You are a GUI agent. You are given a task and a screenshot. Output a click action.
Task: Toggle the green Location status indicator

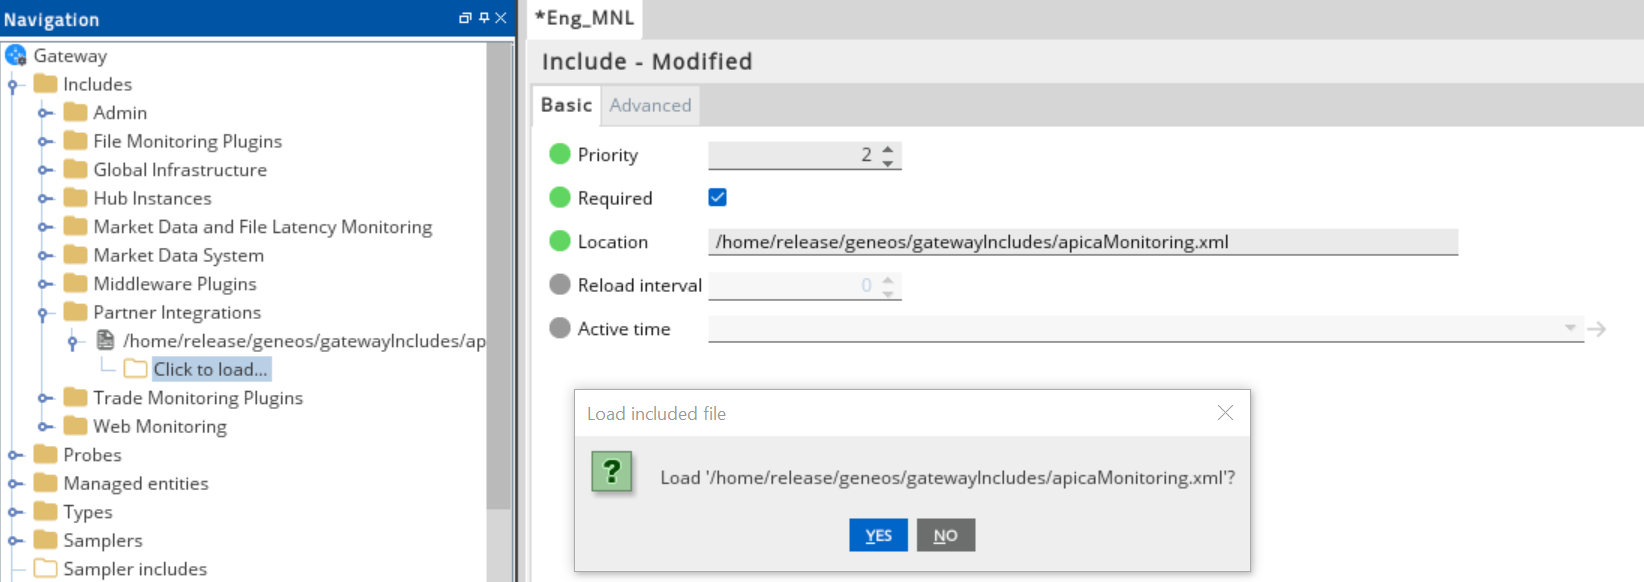(560, 242)
